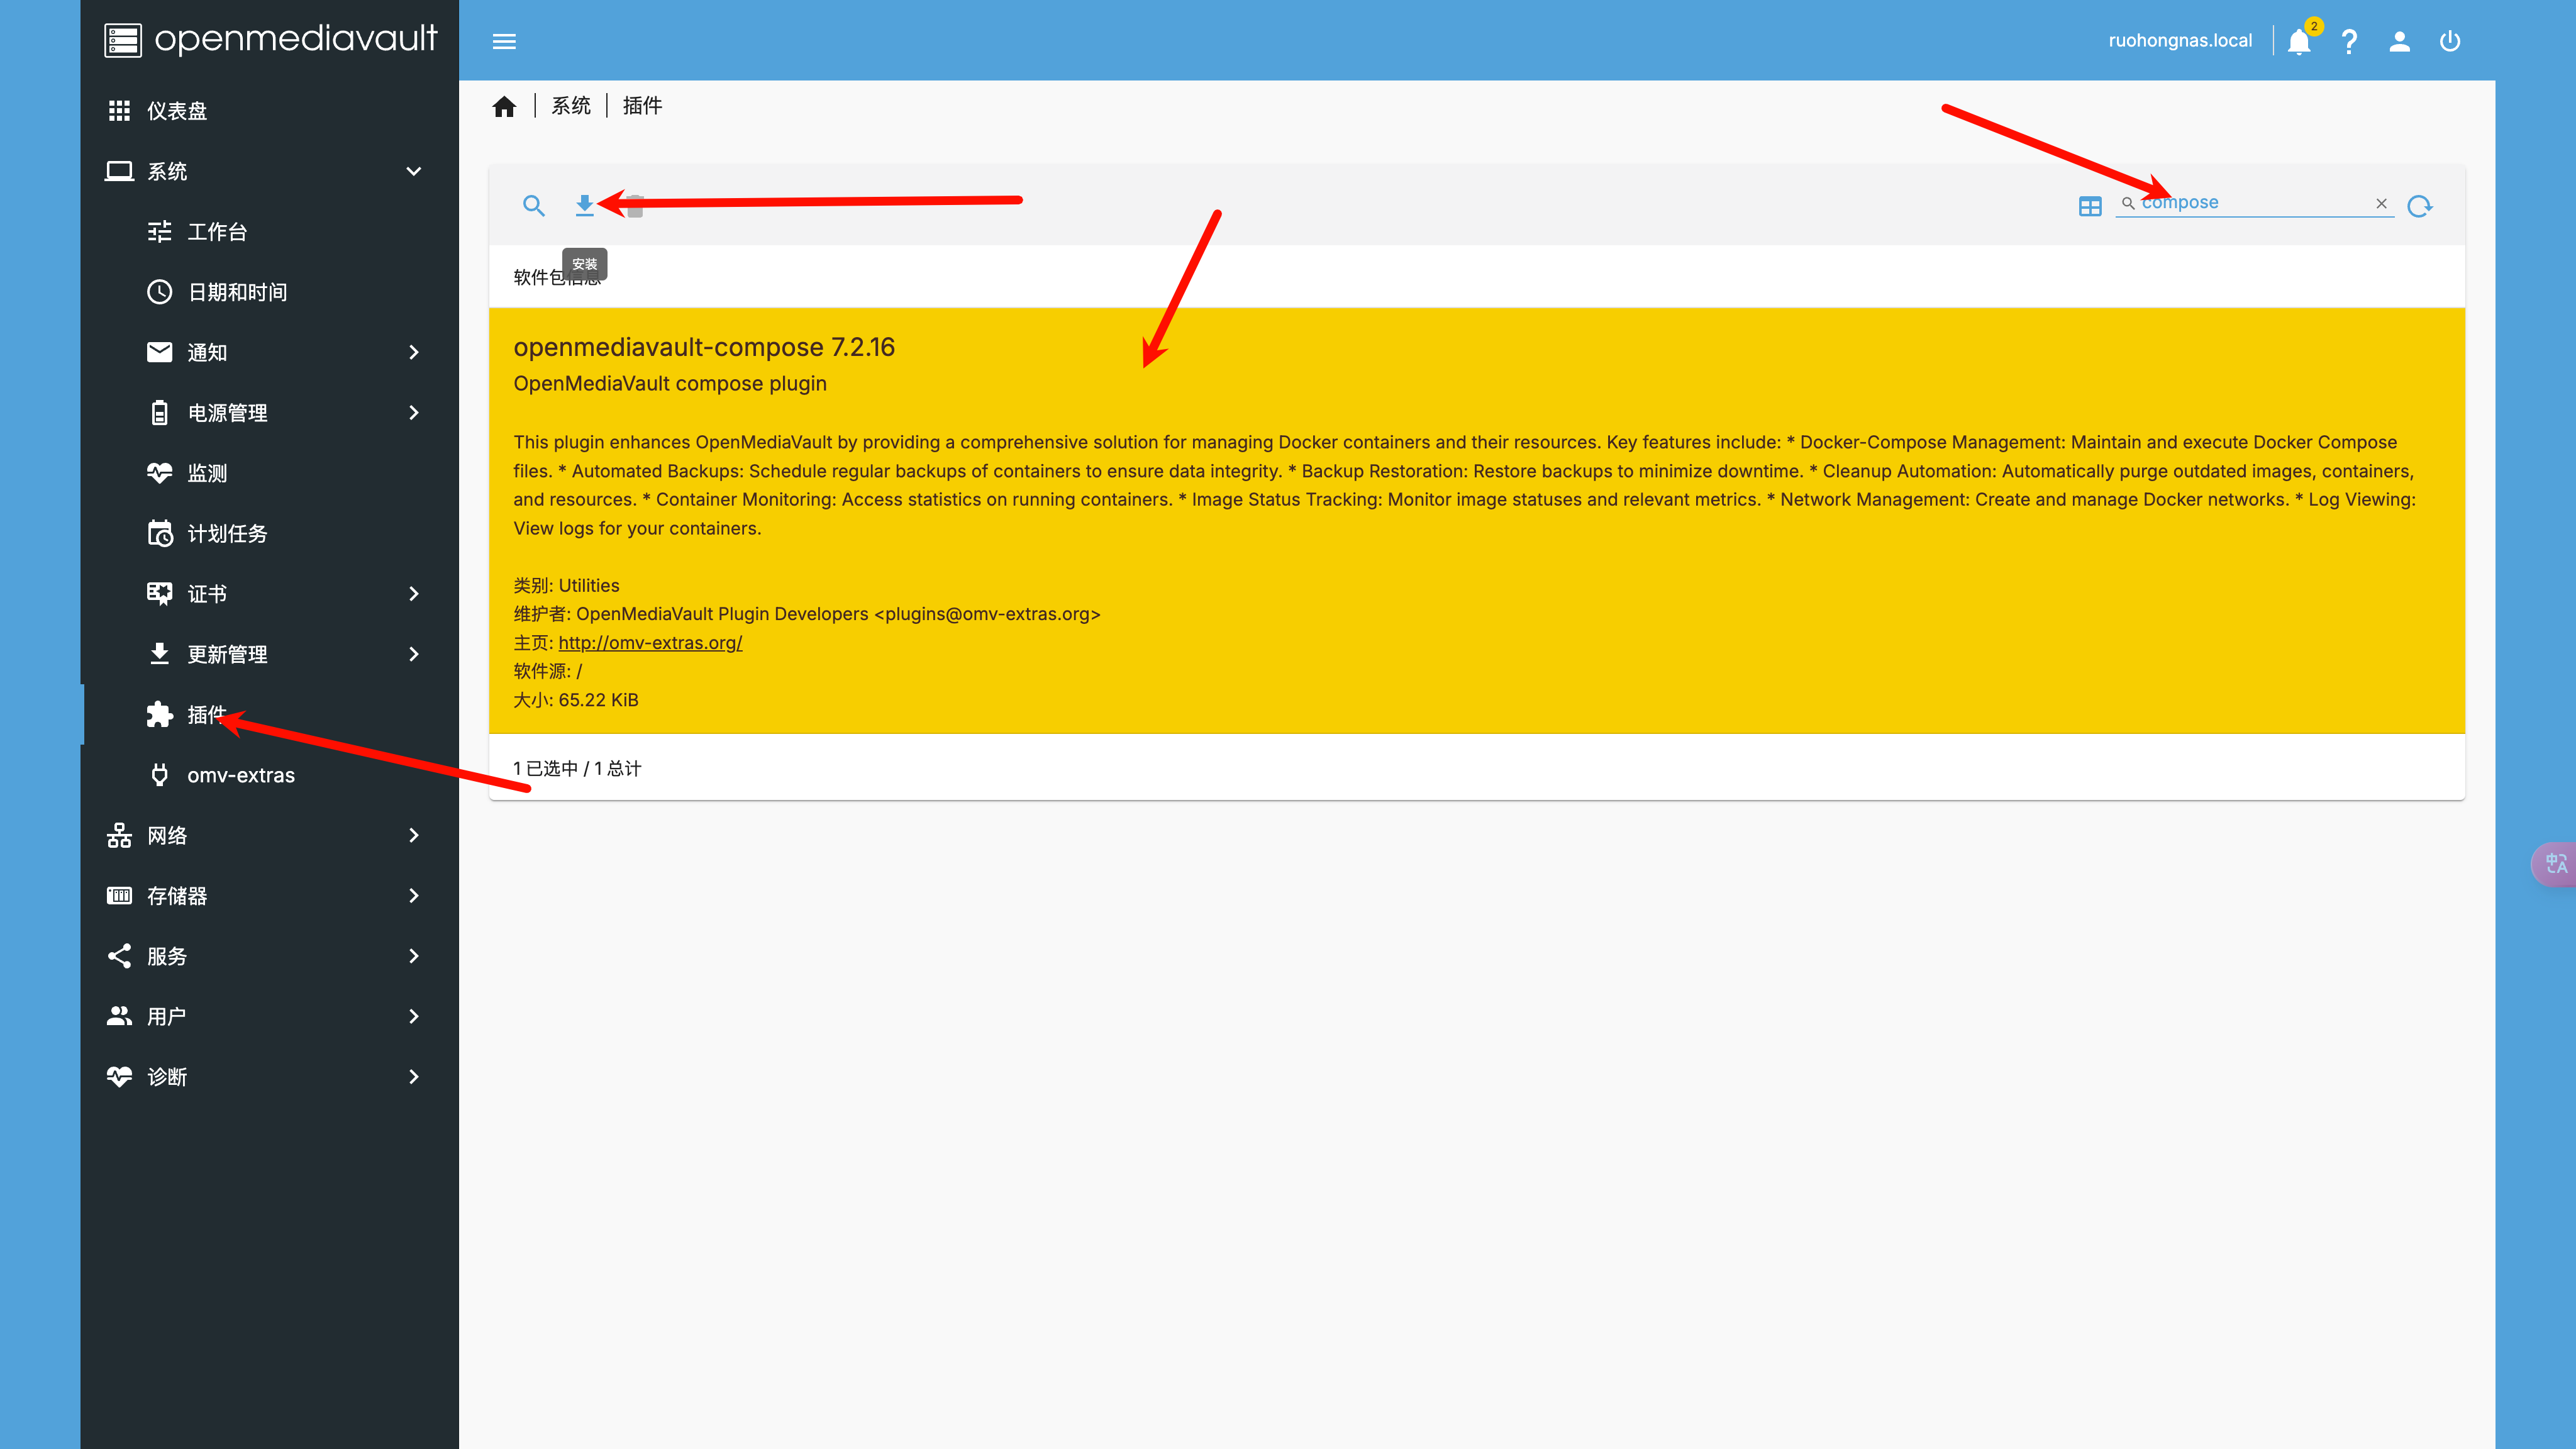This screenshot has height=1449, width=2576.
Task: Open 工作台 workbench settings
Action: click(x=269, y=232)
